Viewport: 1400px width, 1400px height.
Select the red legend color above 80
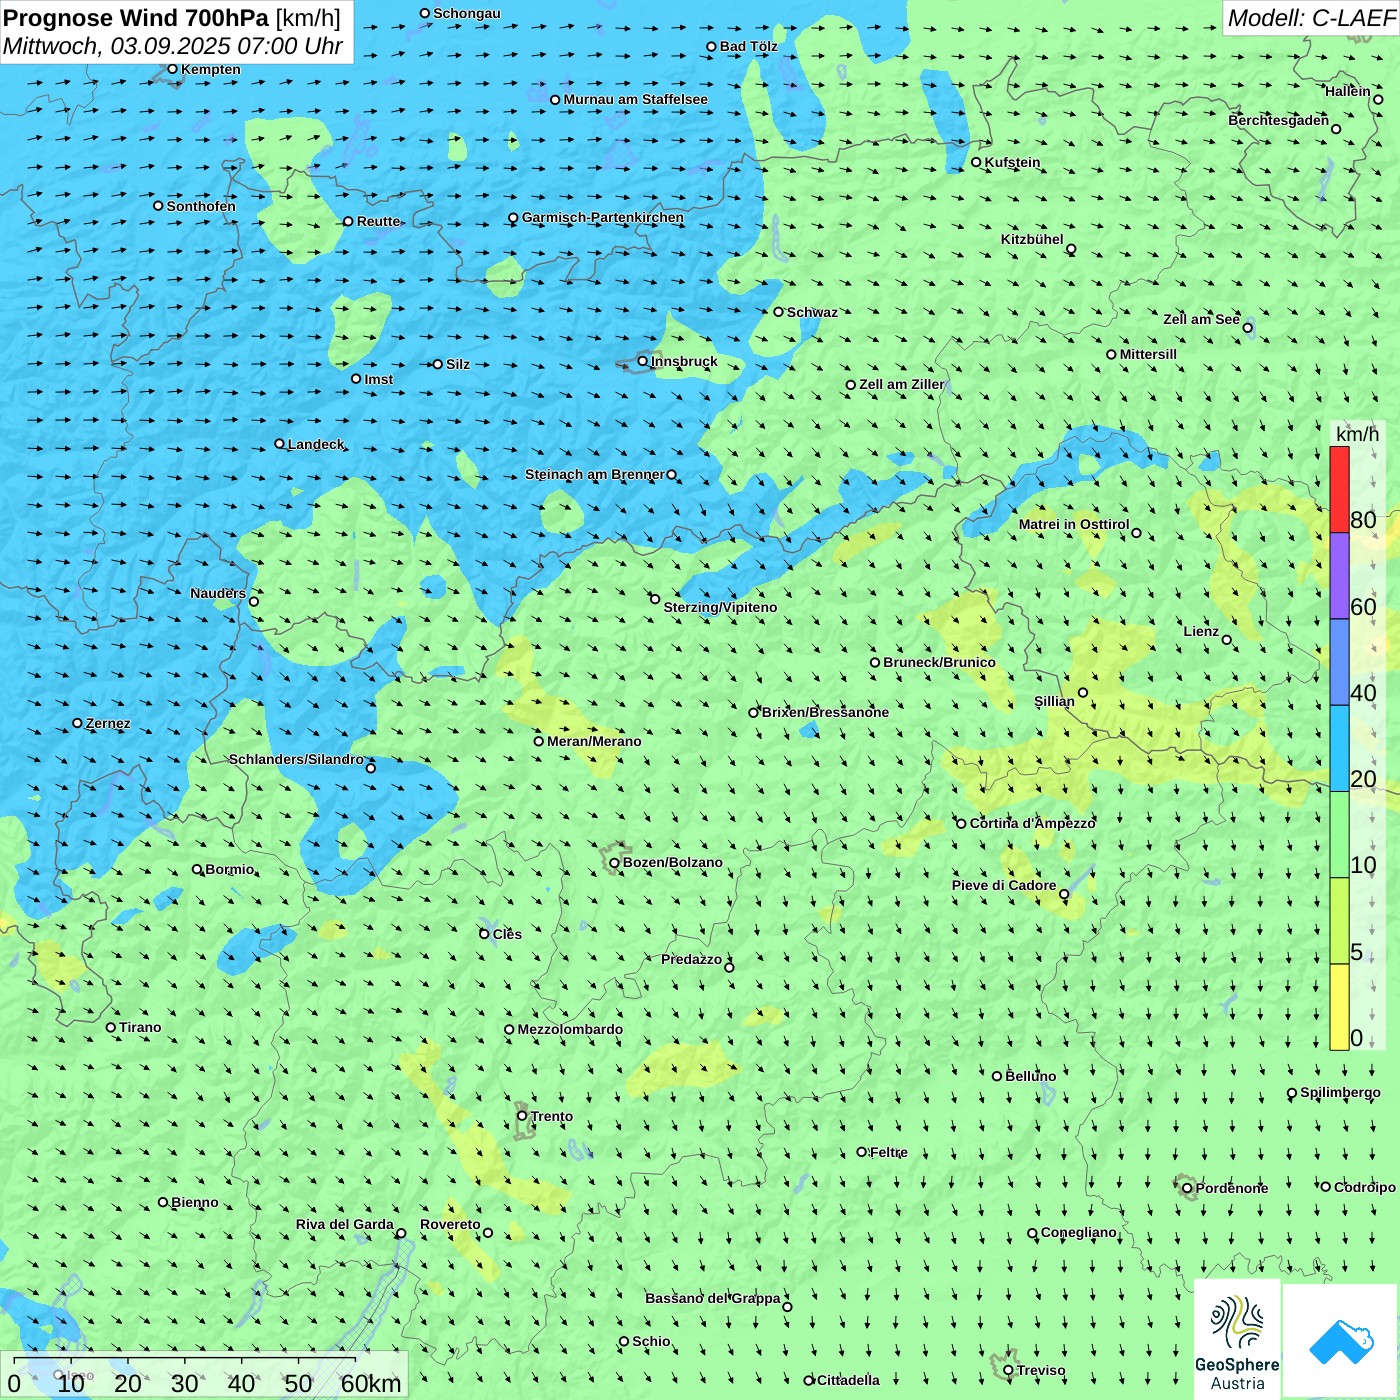tap(1339, 489)
